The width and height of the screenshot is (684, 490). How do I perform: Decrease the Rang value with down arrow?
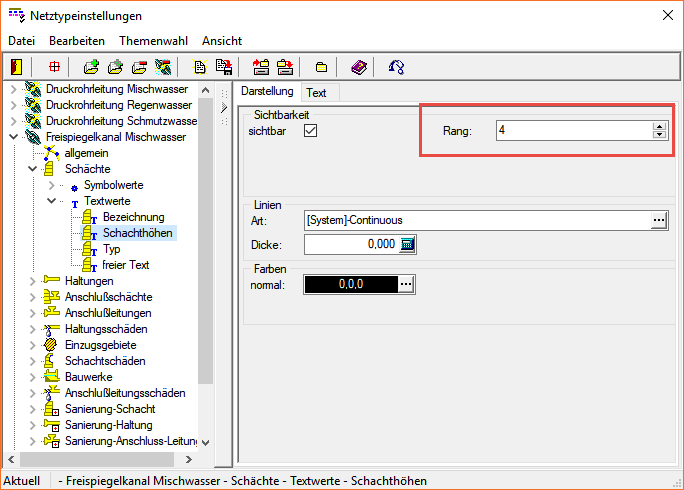[659, 135]
